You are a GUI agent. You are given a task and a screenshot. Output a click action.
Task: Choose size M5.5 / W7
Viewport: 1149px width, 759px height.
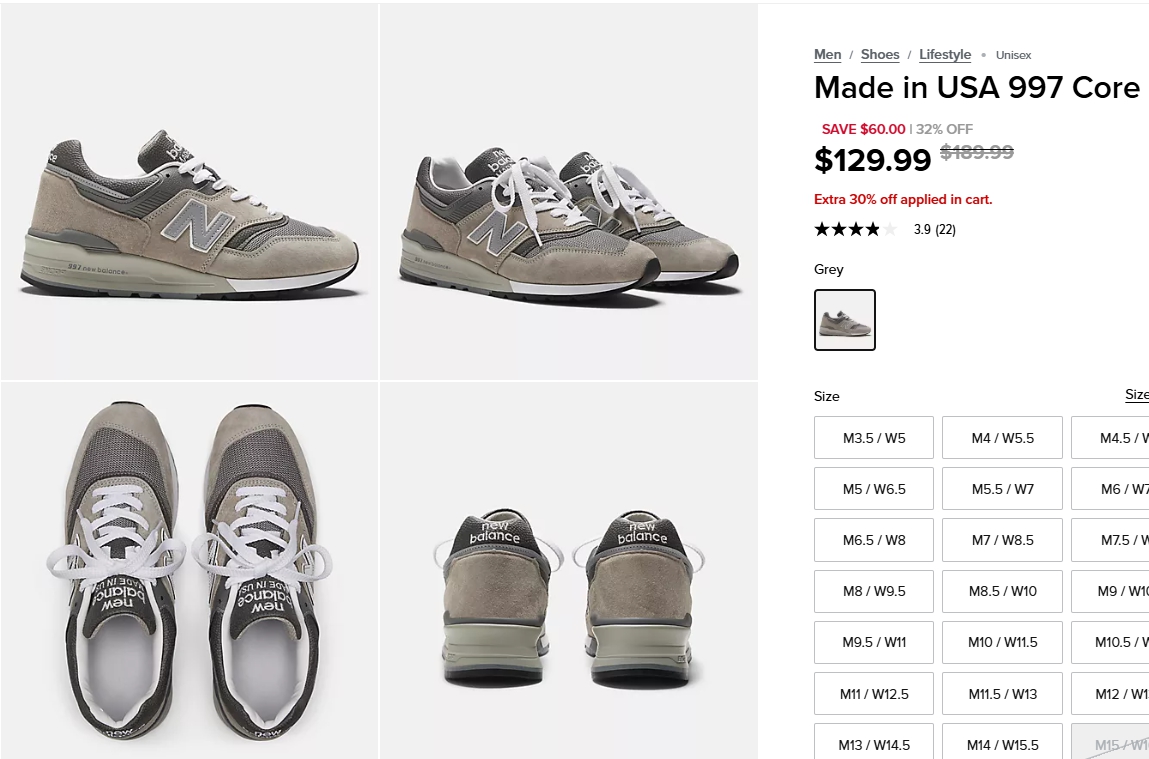[1002, 489]
